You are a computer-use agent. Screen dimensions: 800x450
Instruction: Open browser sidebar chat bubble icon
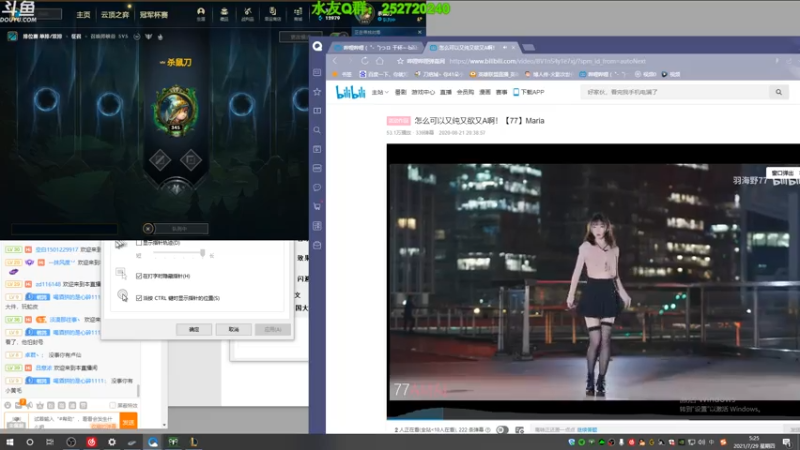coord(317,187)
